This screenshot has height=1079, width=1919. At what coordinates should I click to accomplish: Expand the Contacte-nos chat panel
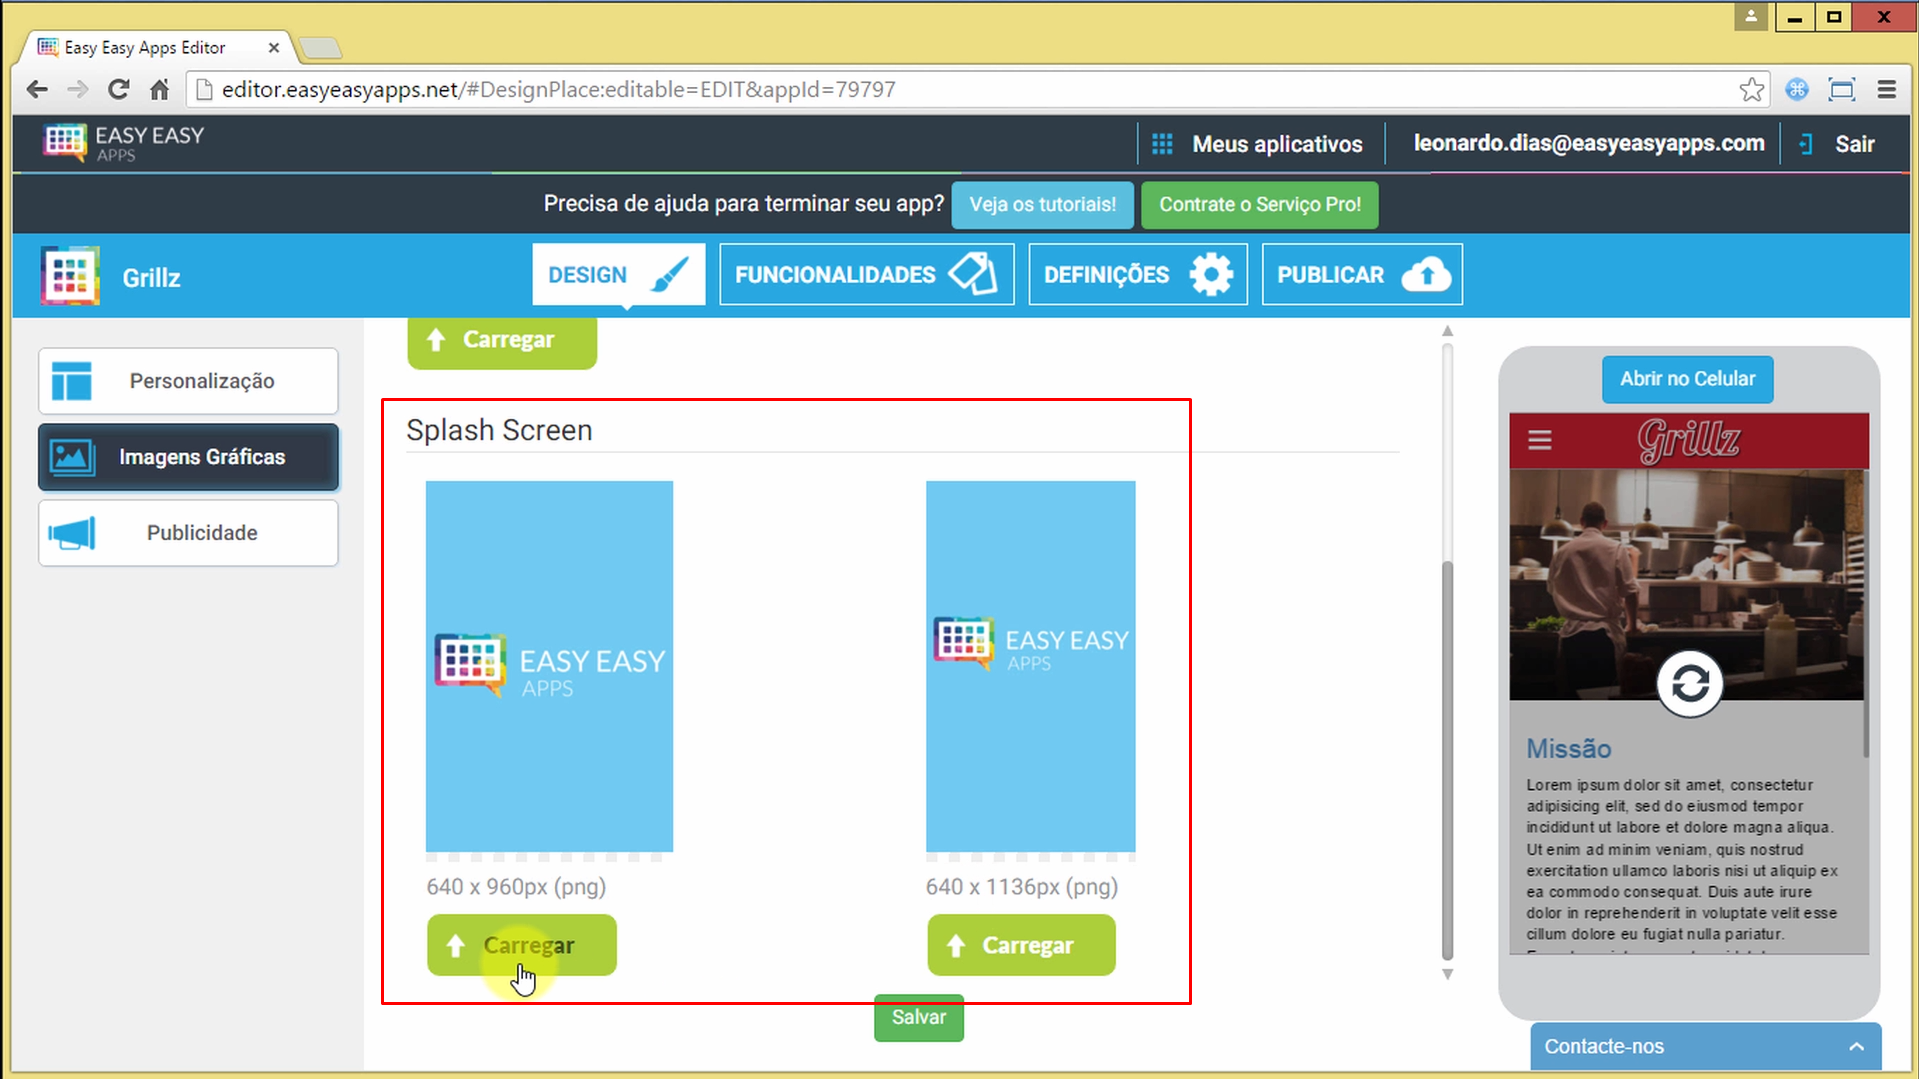1705,1046
